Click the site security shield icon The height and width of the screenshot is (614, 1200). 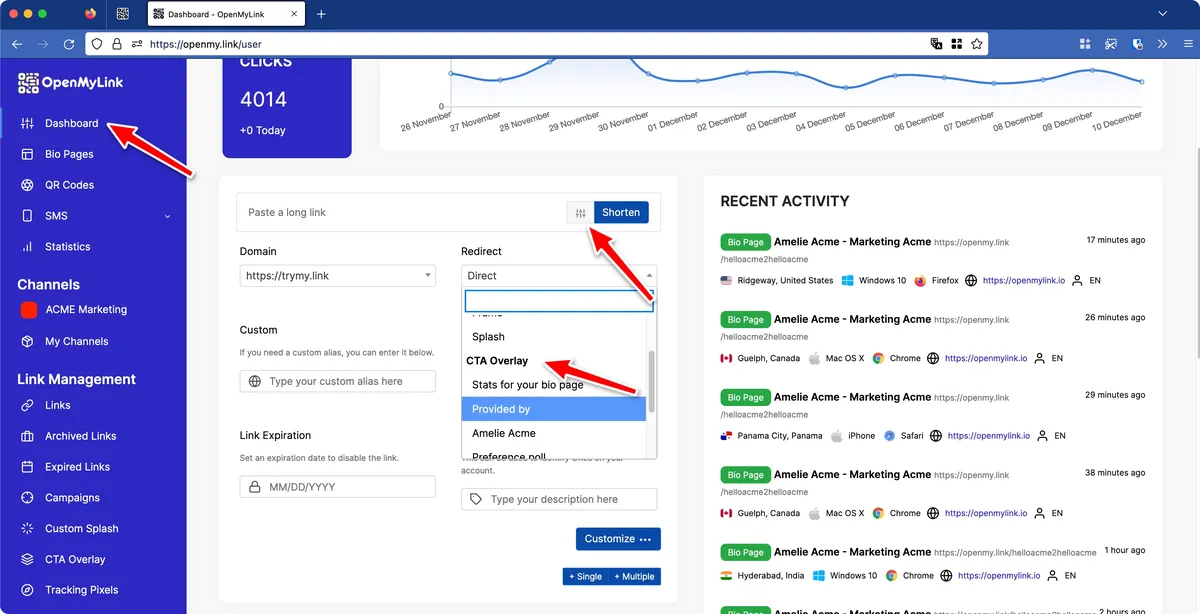(x=96, y=44)
